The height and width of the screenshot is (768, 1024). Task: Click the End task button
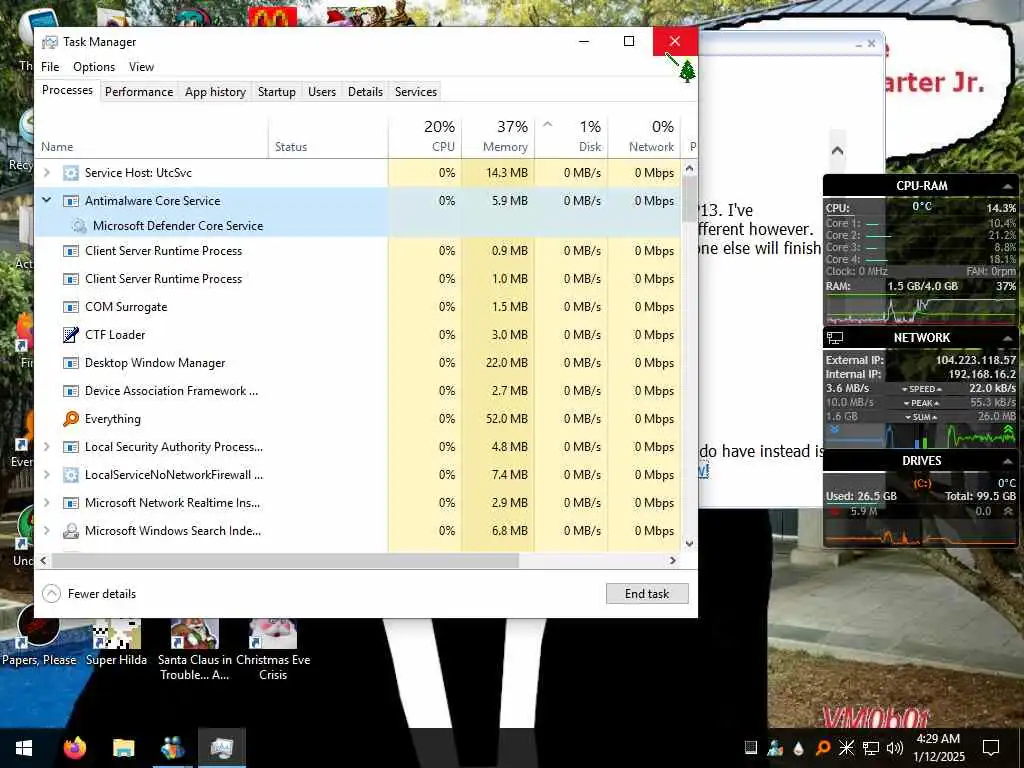647,594
